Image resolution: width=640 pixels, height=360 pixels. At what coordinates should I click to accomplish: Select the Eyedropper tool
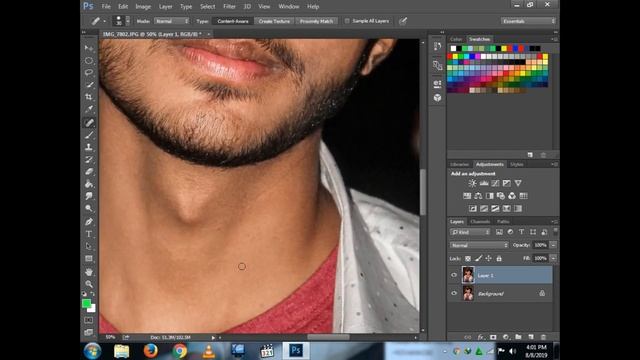click(89, 109)
